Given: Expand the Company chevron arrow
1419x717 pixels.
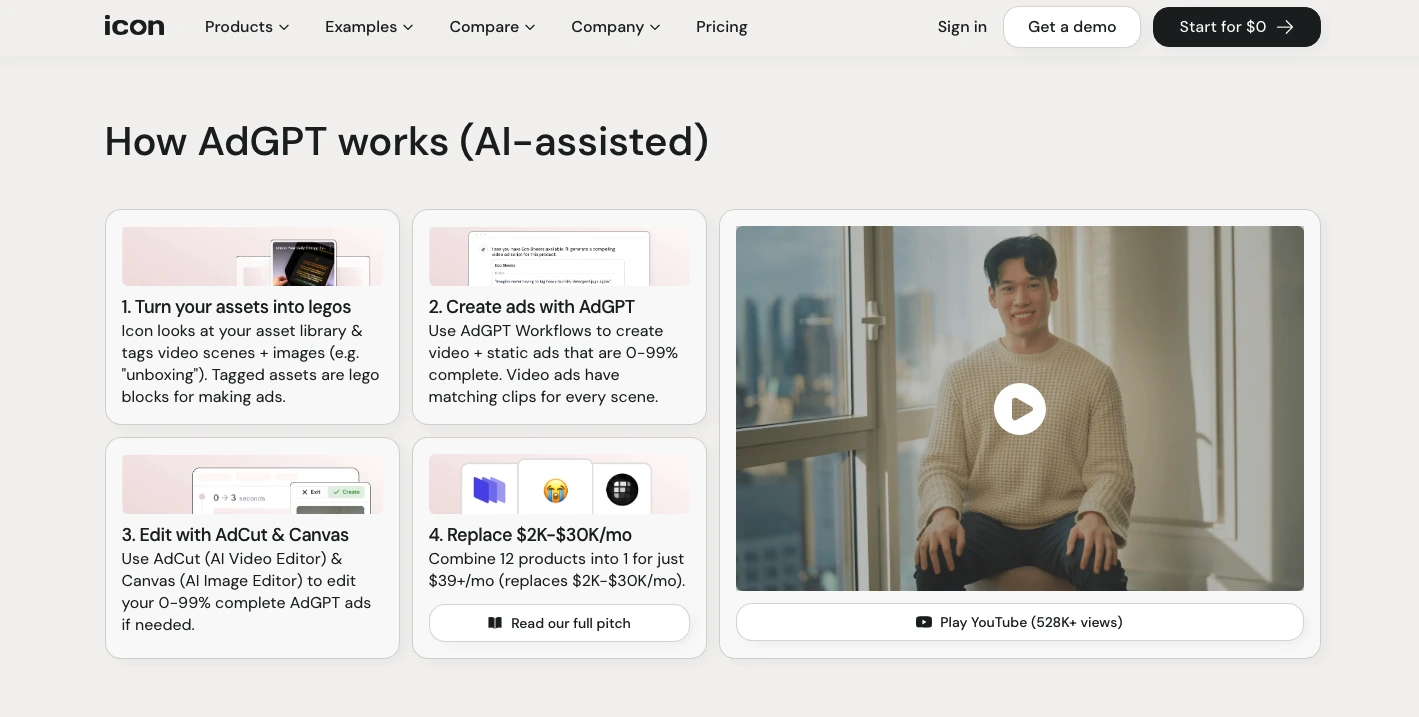Looking at the screenshot, I should tap(655, 27).
